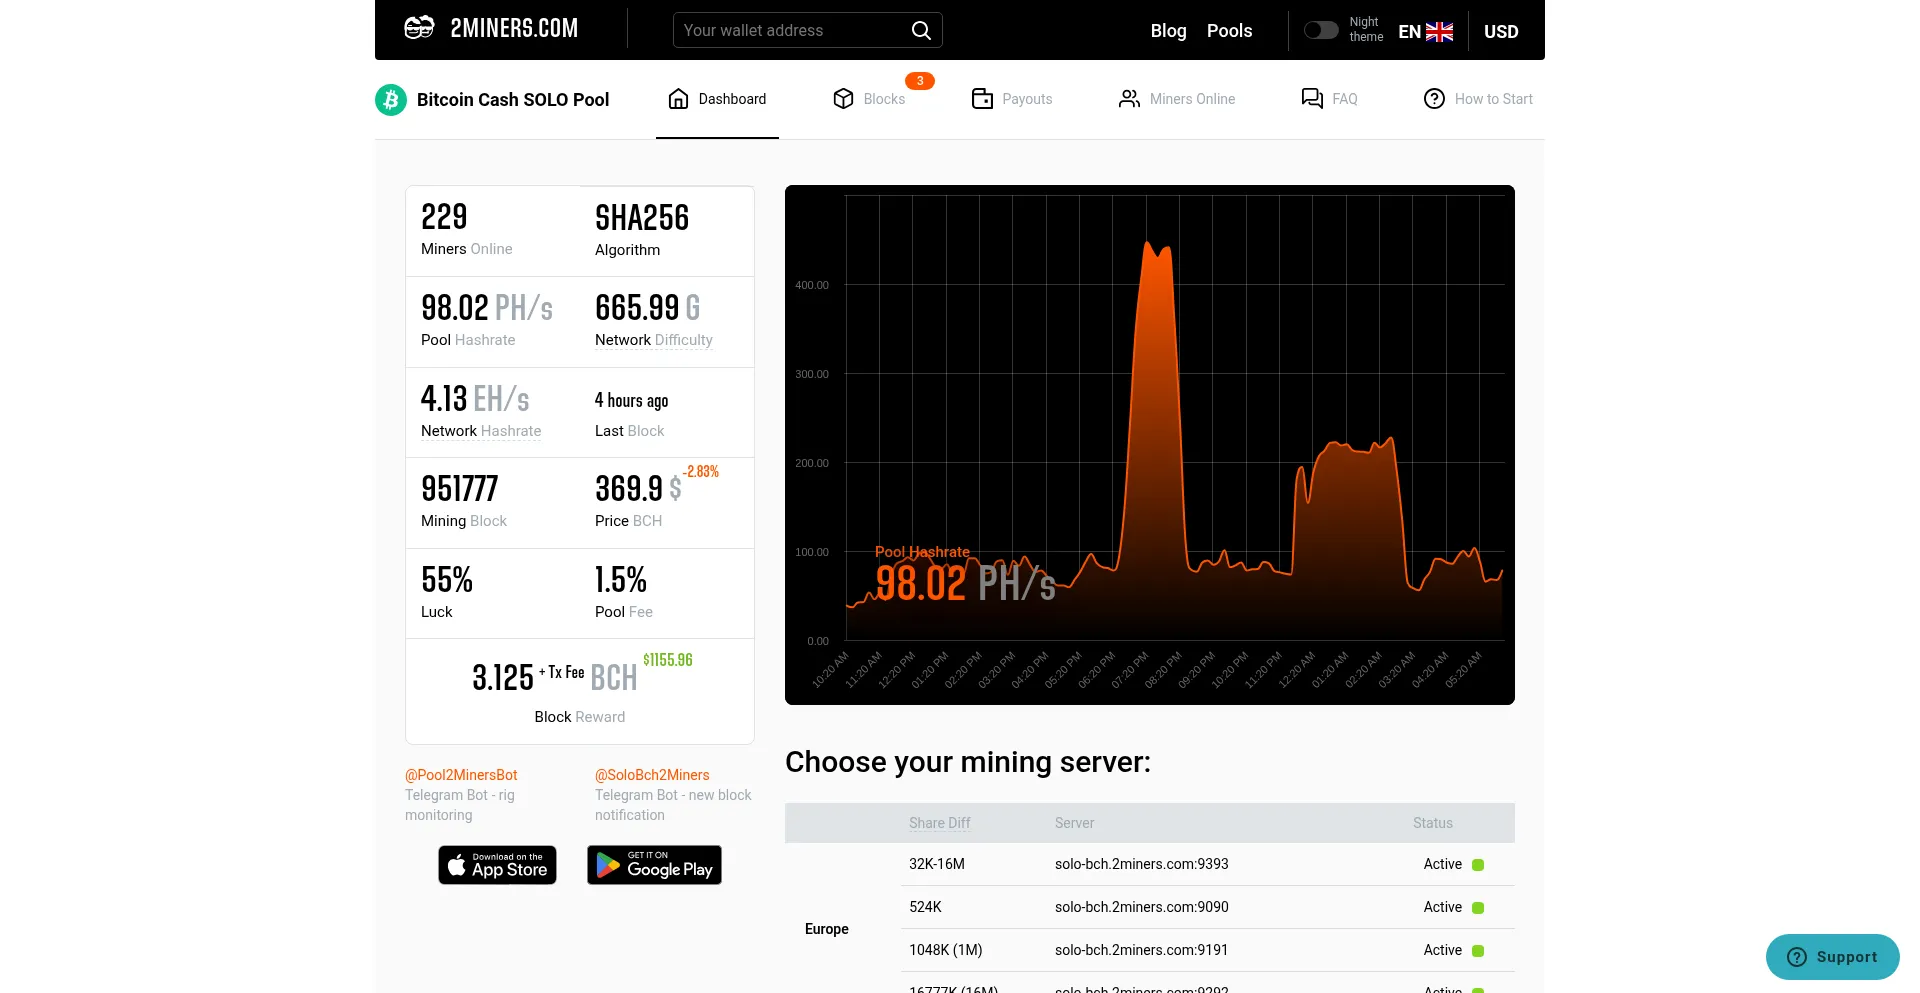Click the Dashboard house icon
Viewport: 1920px width, 993px height.
coord(678,99)
